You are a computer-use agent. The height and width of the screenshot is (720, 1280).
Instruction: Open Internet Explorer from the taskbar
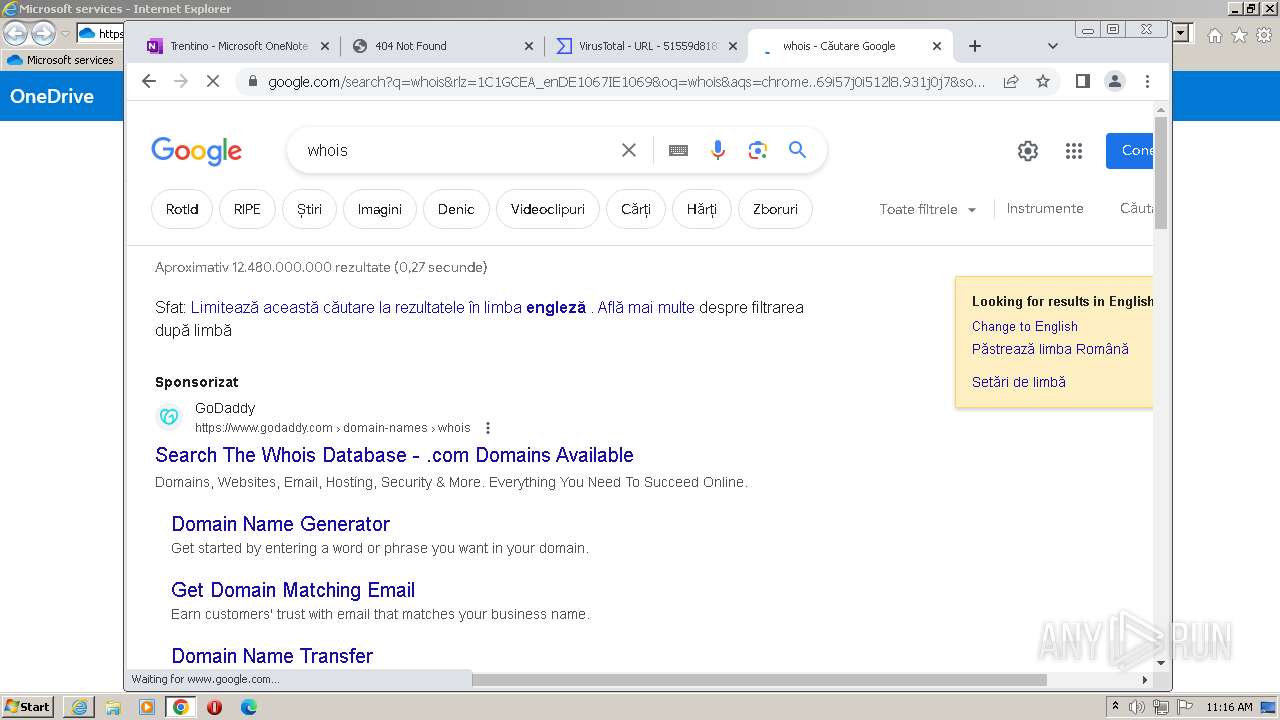coord(79,707)
